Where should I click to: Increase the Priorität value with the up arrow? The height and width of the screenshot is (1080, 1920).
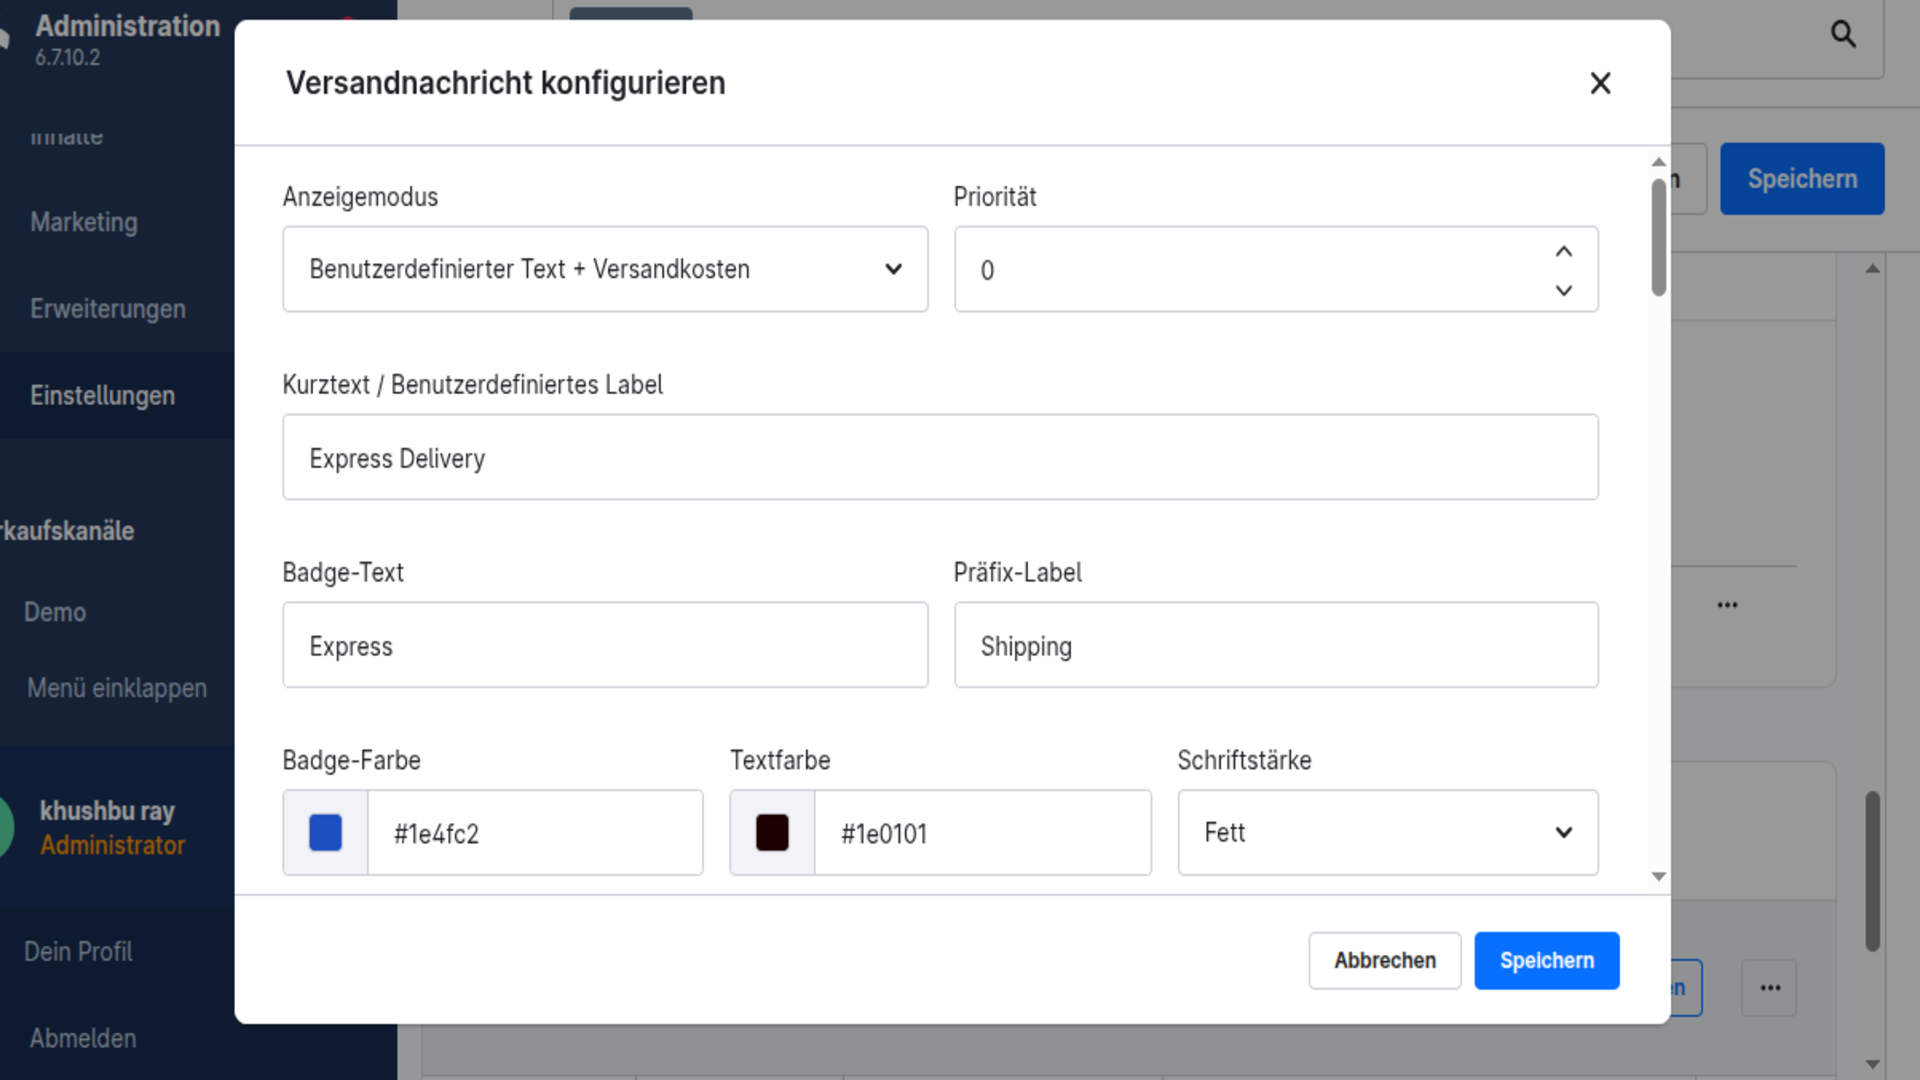[x=1564, y=251]
